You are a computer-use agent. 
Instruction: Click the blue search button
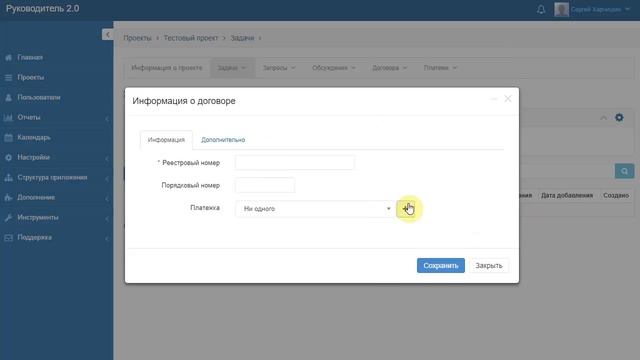tap(624, 171)
